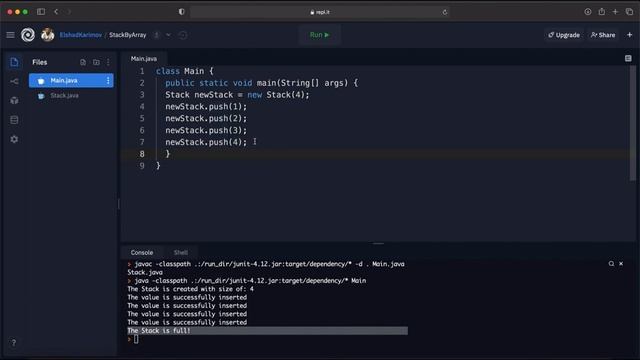Add a new folder in Files panel
Viewport: 640px width, 360px height.
click(96, 62)
